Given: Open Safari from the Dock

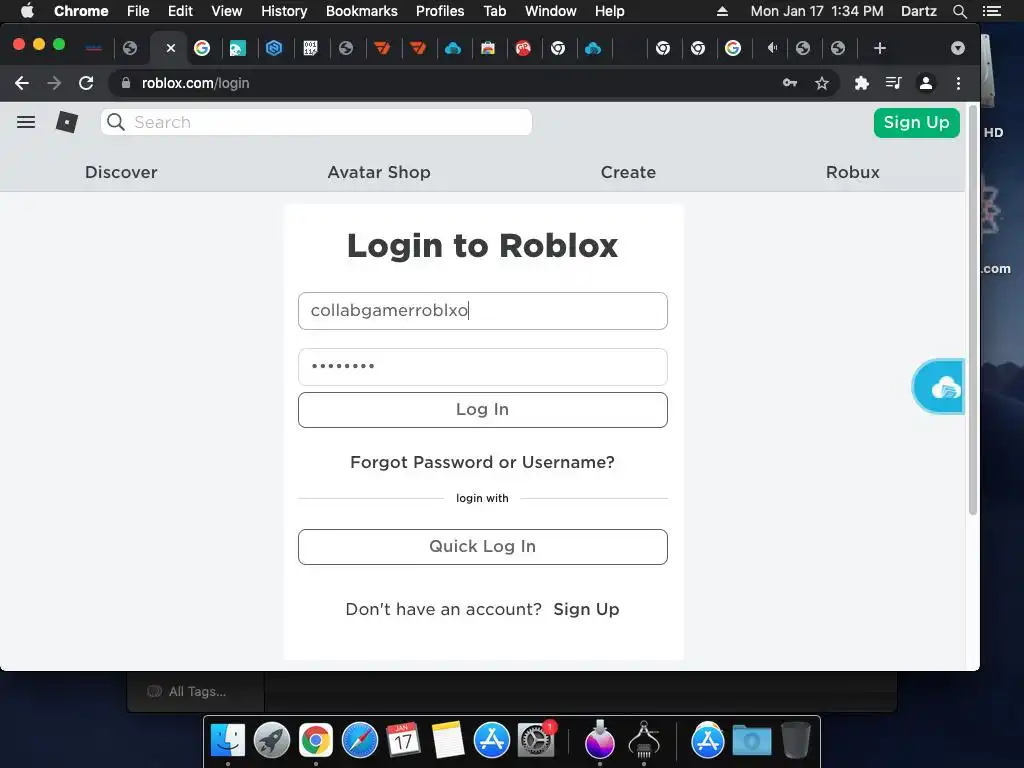Looking at the screenshot, I should [360, 740].
